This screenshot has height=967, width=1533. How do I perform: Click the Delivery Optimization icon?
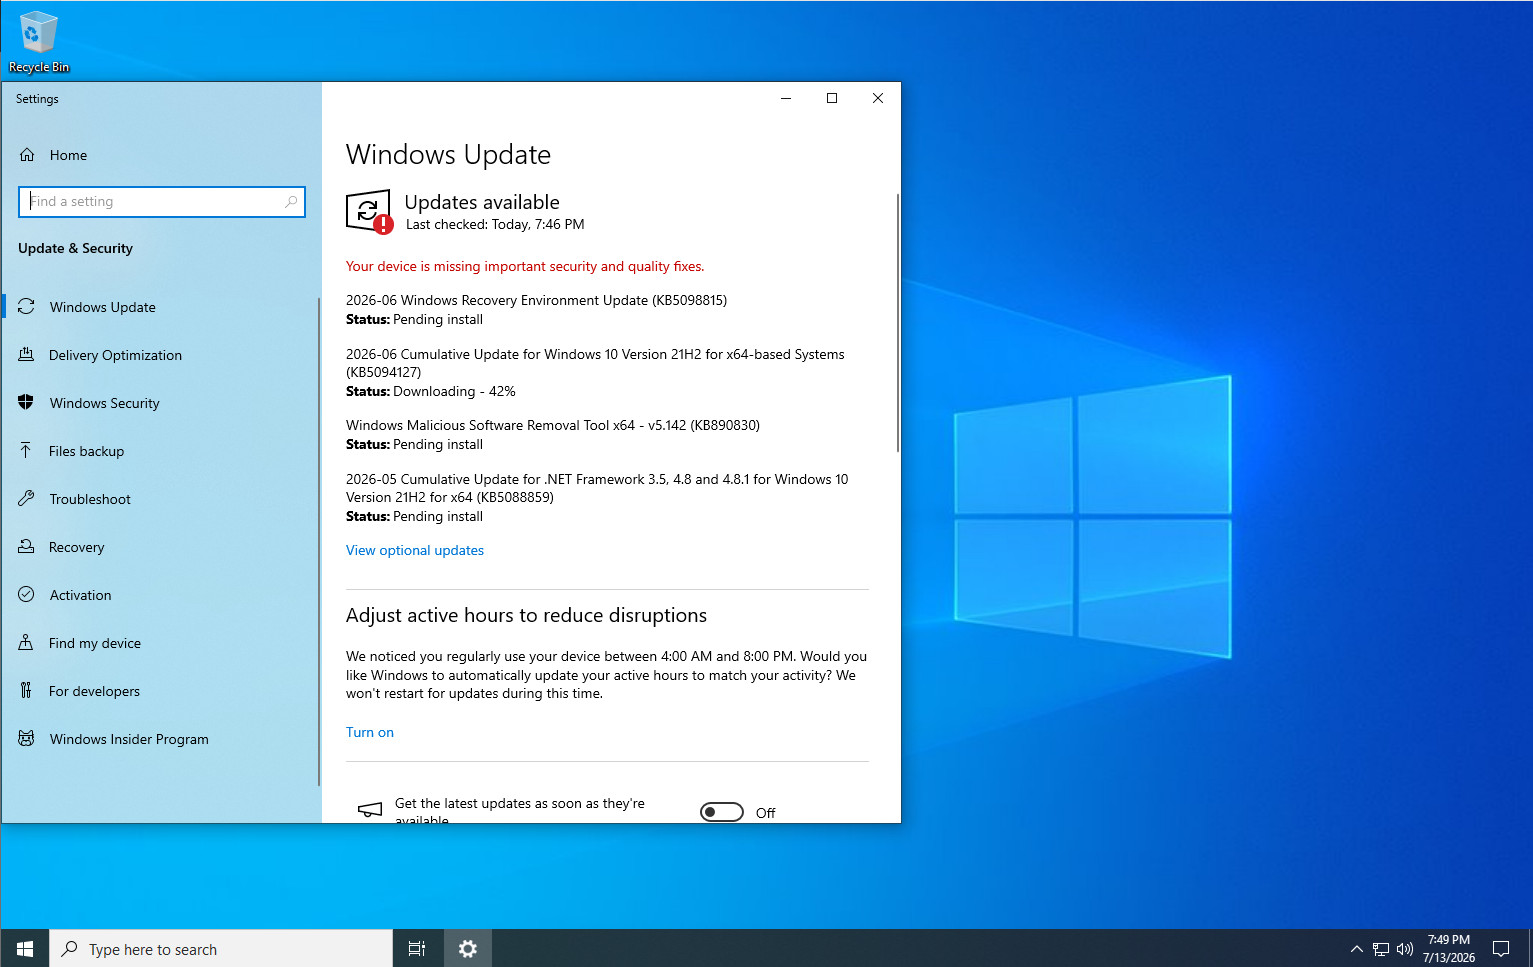tap(27, 355)
